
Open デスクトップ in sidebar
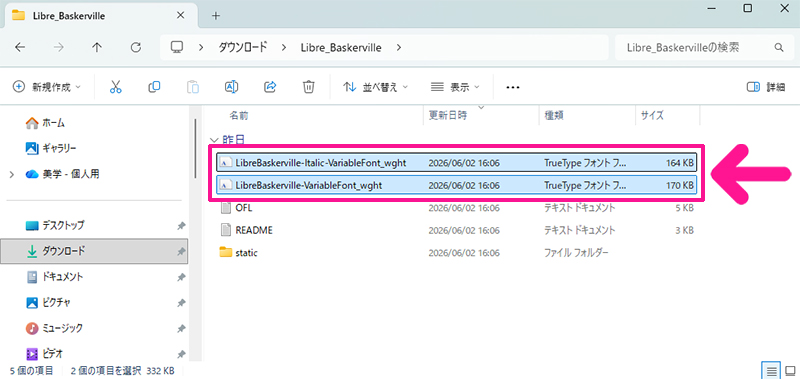[55, 225]
